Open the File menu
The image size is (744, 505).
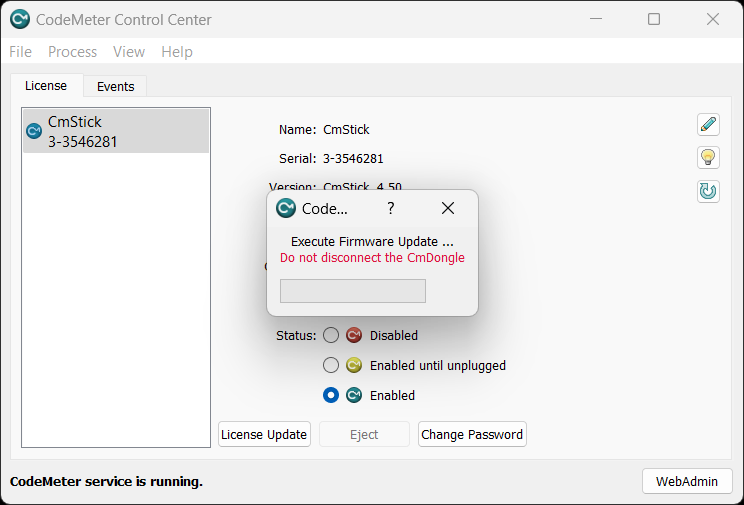click(x=20, y=52)
